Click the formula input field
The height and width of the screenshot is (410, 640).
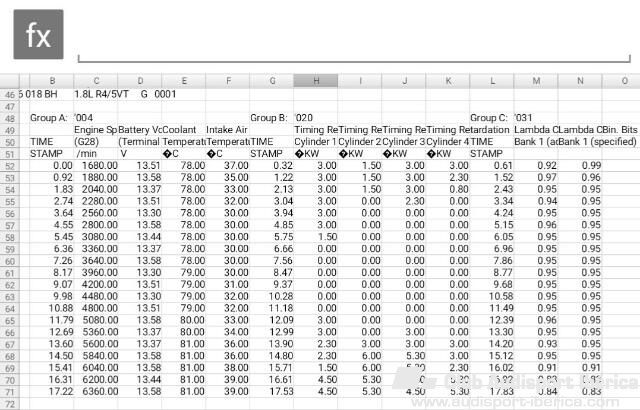click(354, 37)
